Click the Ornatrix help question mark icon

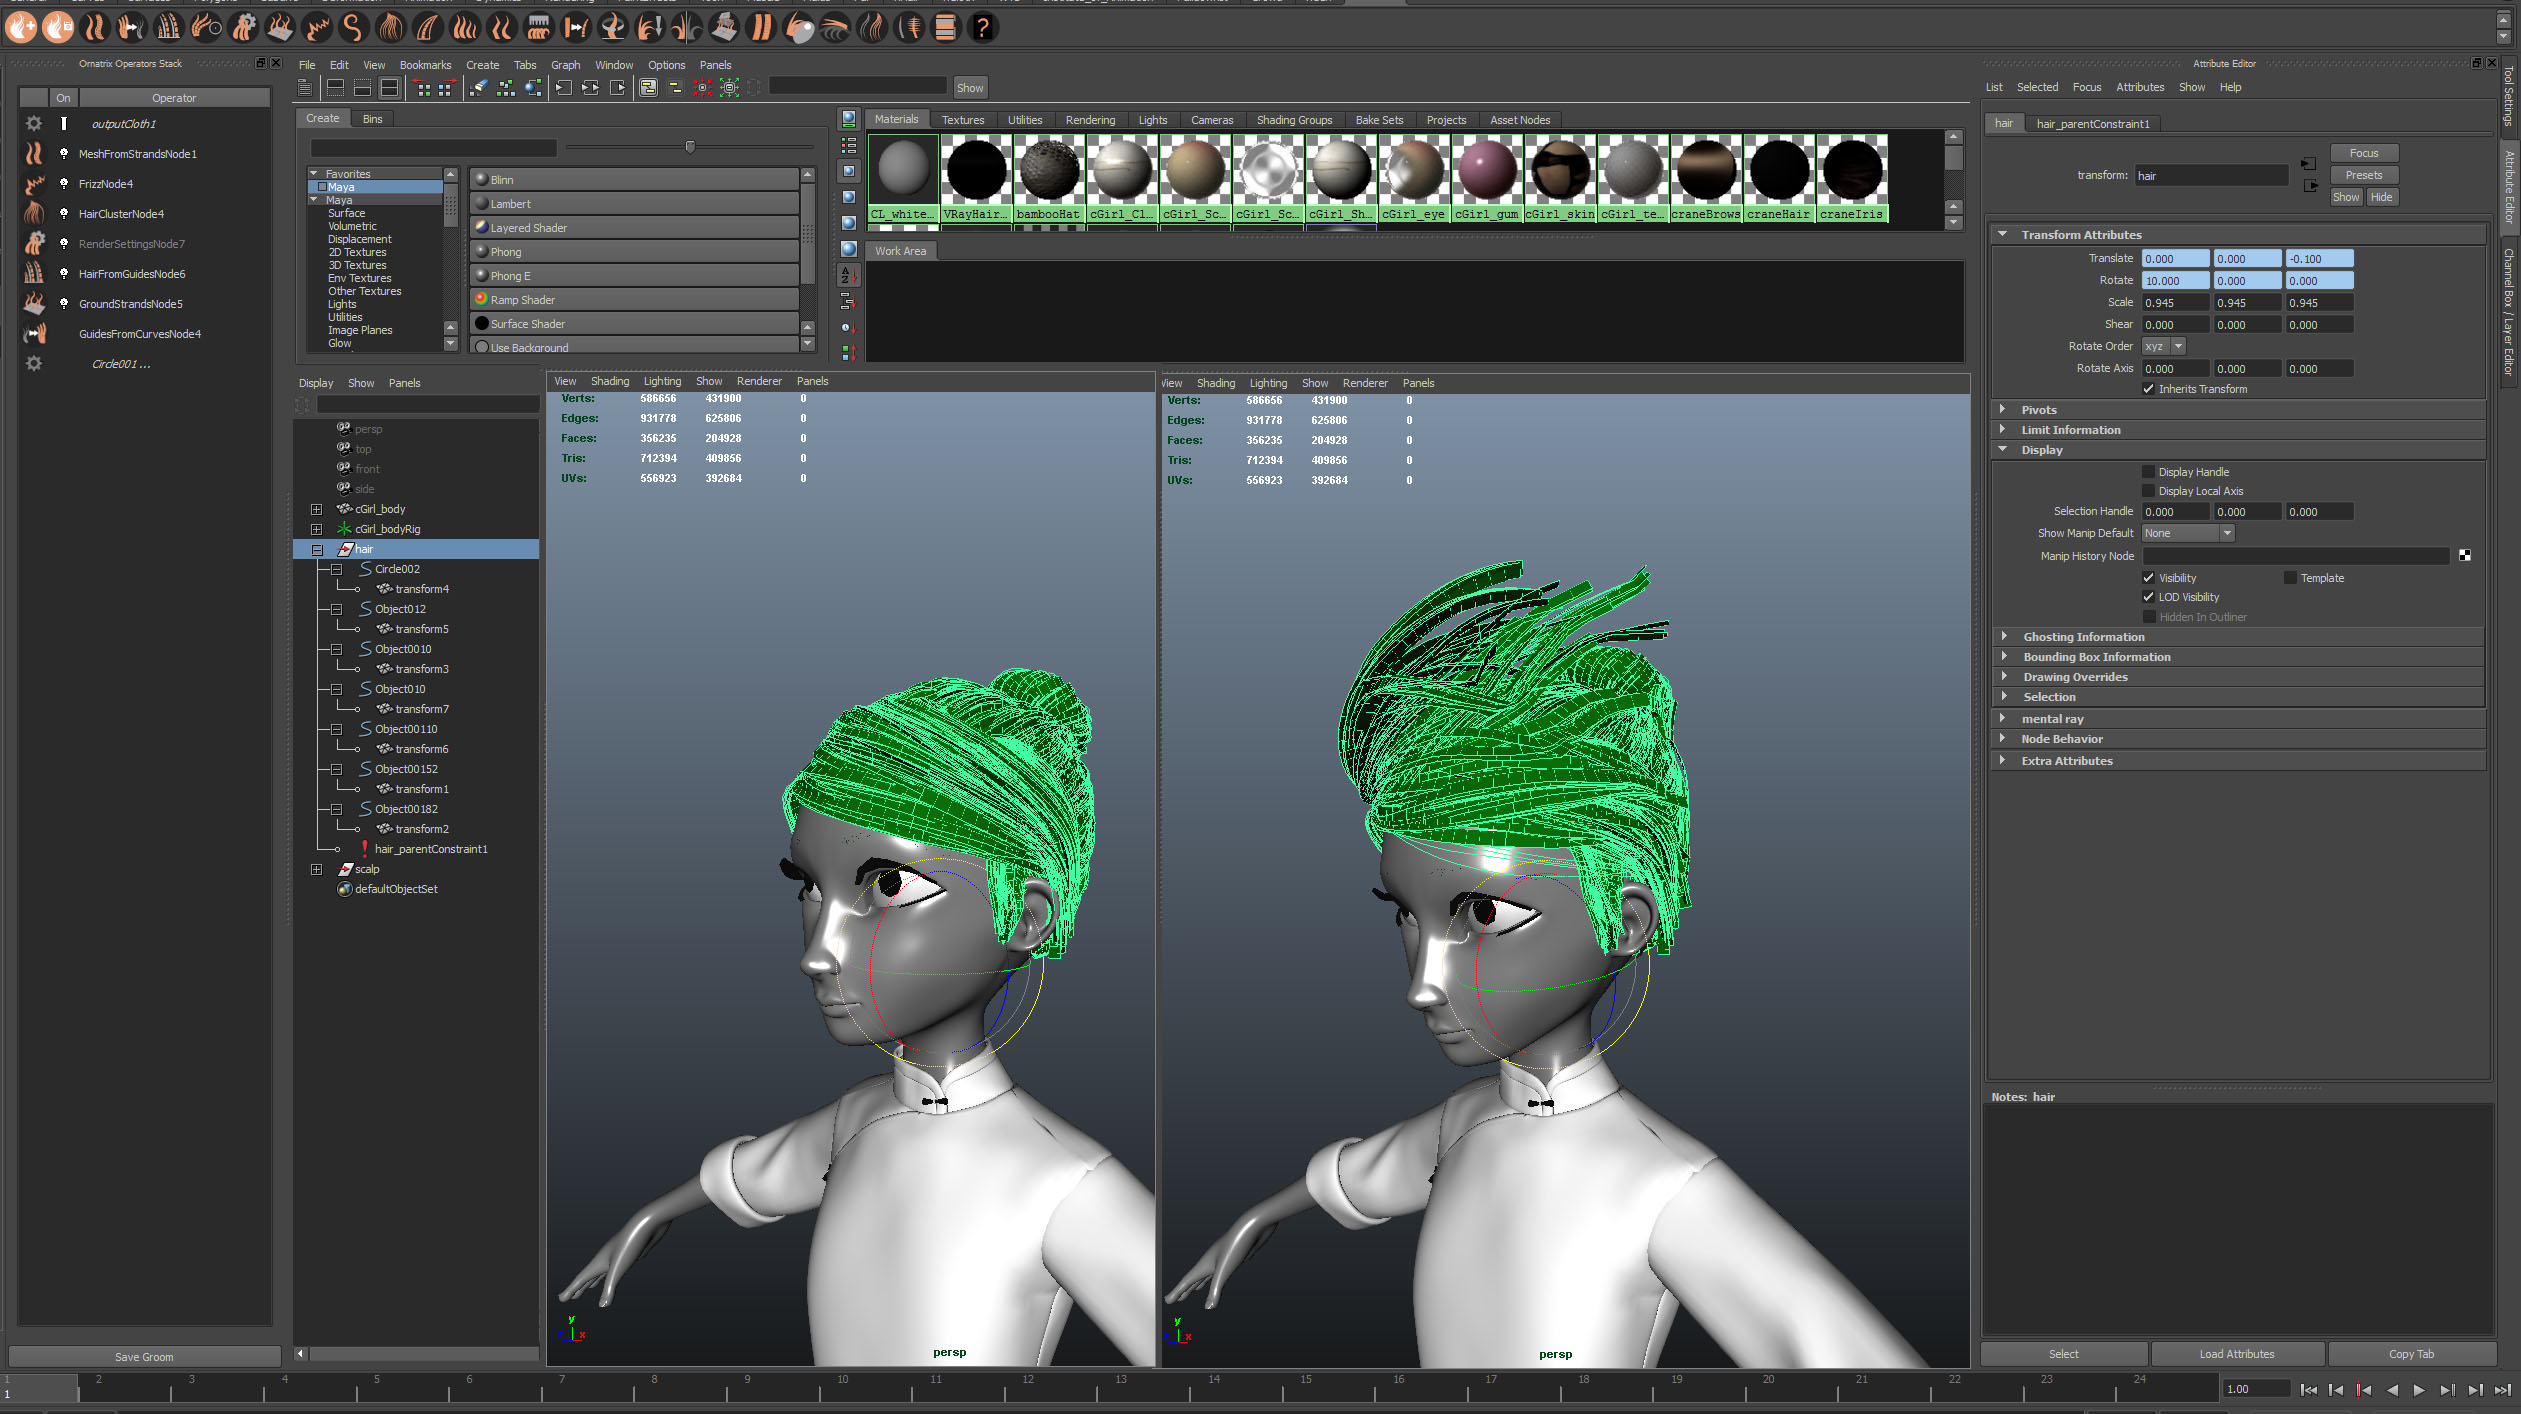[983, 28]
